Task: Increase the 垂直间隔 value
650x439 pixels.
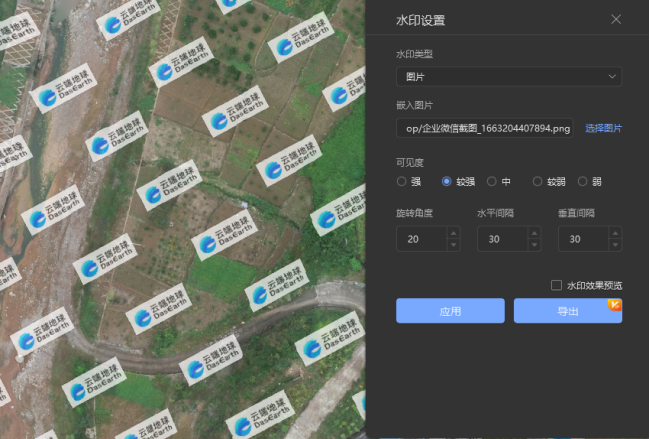Action: pyautogui.click(x=615, y=233)
